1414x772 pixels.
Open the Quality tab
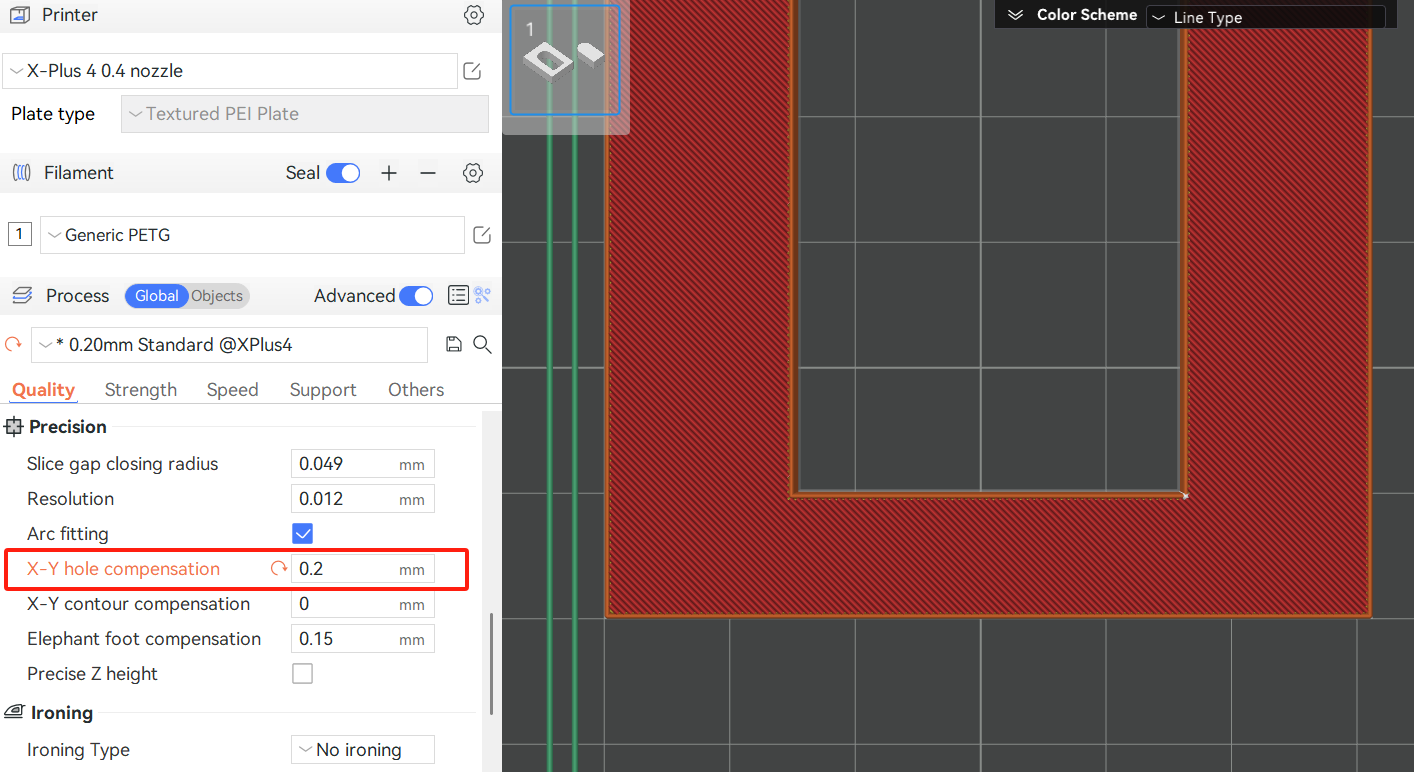point(43,390)
